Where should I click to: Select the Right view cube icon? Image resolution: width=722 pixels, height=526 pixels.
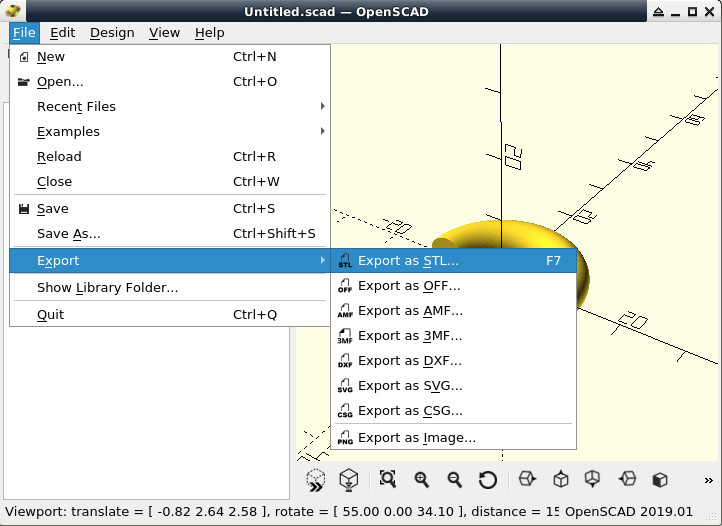527,479
